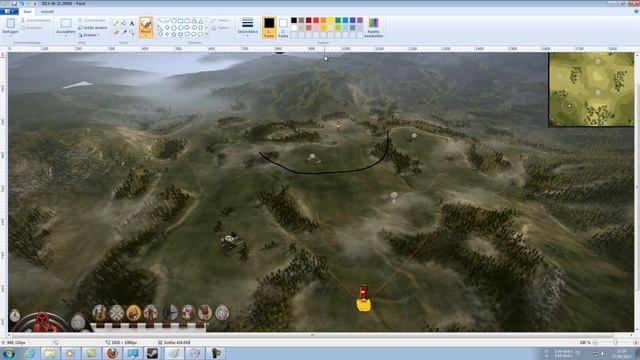Screen dimensions: 640x360
Task: Choose the Five-point star shape
Action: (174, 34)
